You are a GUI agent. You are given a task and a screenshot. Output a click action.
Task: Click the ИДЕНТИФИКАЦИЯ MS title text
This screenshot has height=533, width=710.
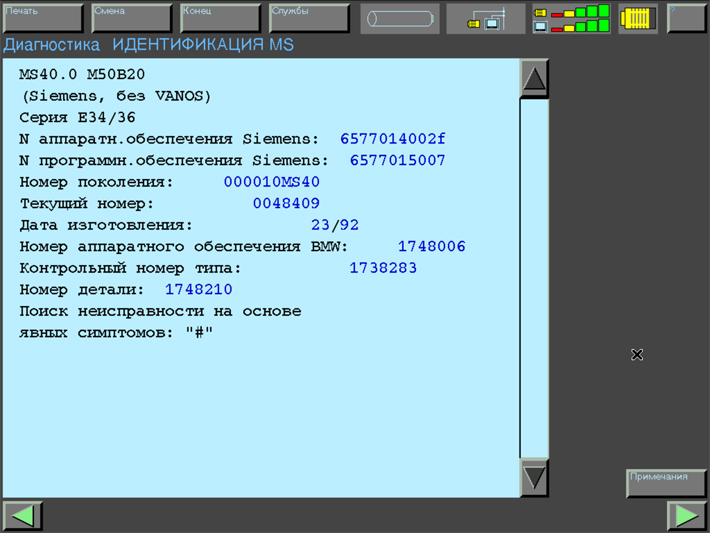[203, 45]
